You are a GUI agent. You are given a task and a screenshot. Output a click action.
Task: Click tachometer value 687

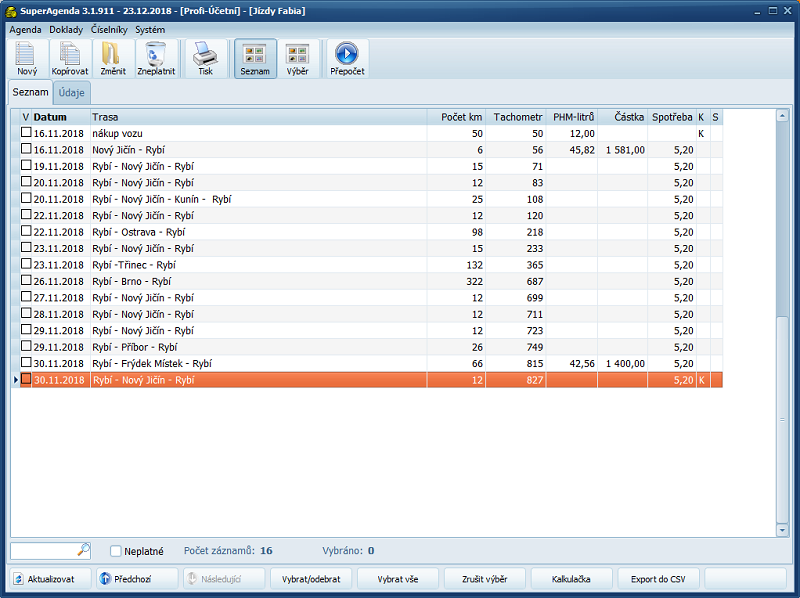coord(535,281)
